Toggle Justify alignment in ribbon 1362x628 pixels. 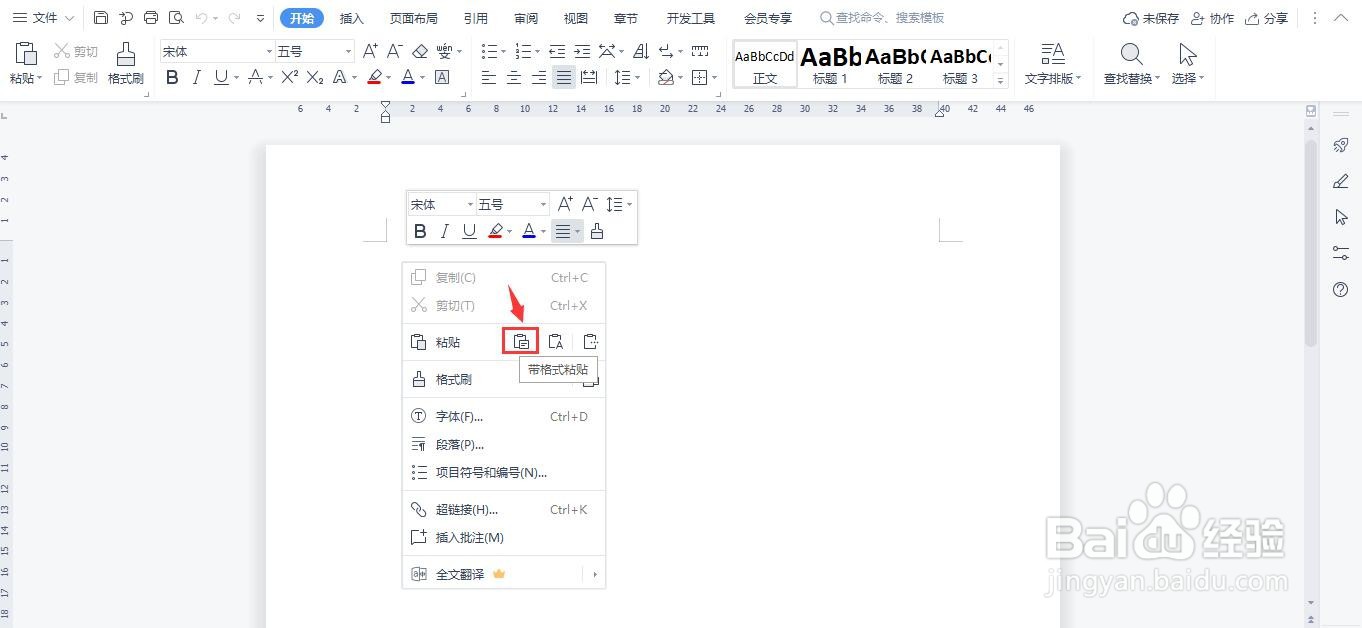click(564, 77)
